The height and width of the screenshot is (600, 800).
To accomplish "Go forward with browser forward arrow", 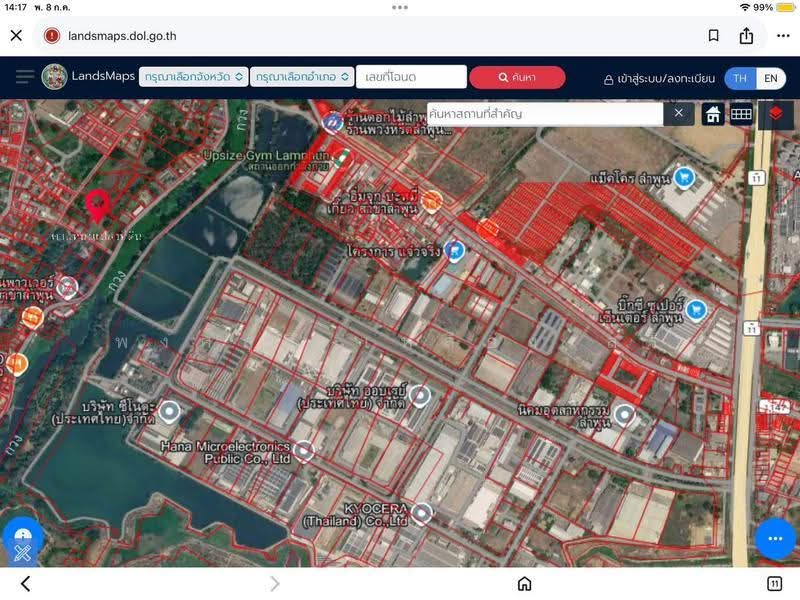I will [274, 583].
